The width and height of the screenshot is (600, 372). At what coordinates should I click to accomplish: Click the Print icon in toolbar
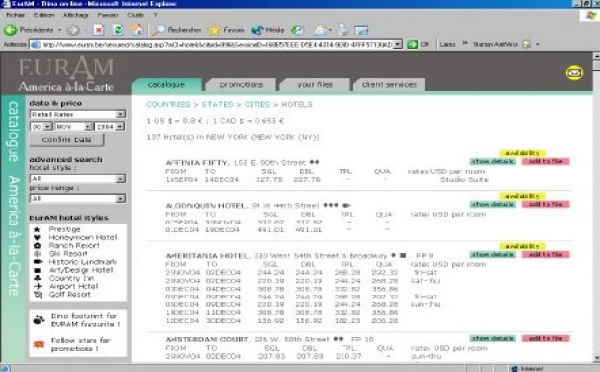[342, 30]
